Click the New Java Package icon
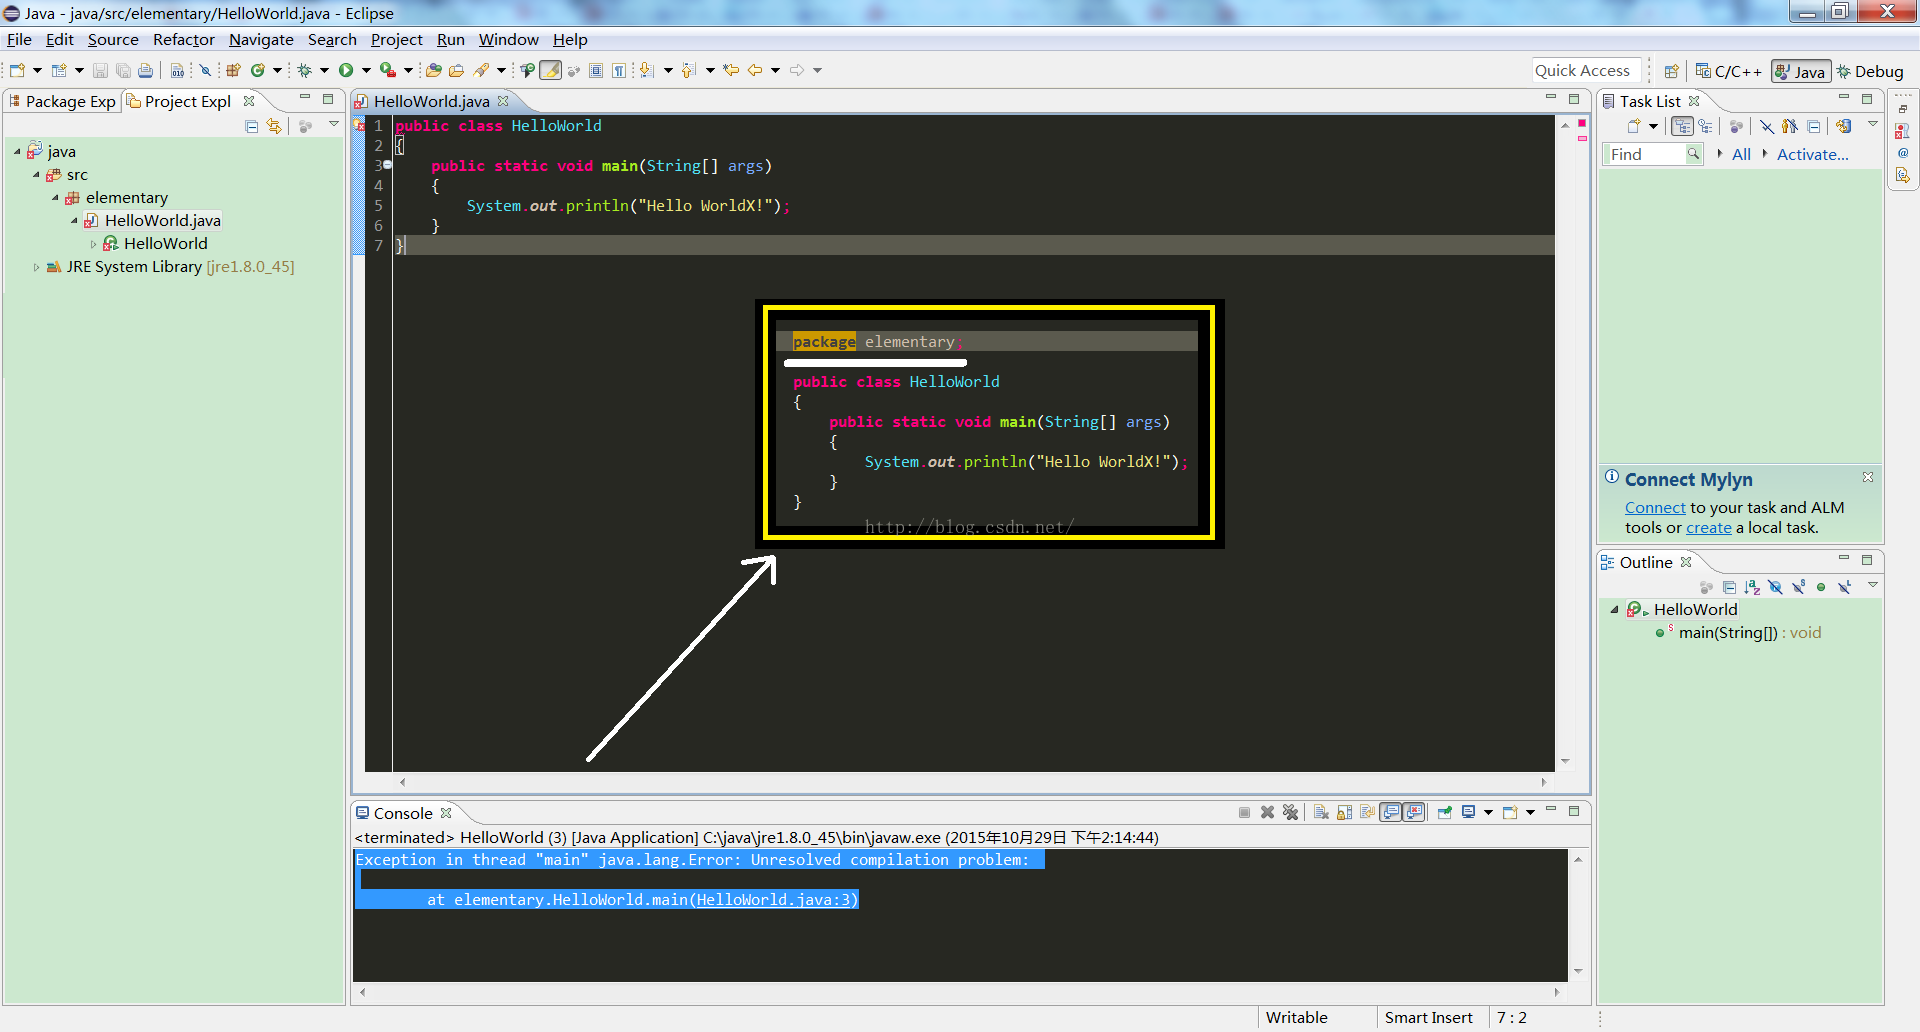This screenshot has width=1920, height=1032. pos(233,70)
